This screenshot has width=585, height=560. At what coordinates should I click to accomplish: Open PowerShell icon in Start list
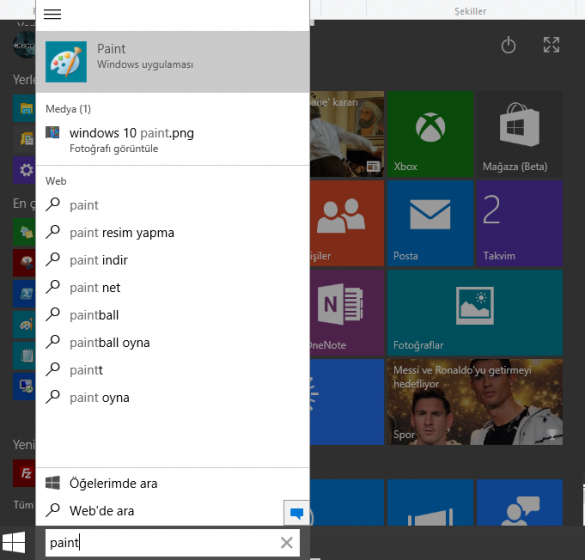click(24, 294)
